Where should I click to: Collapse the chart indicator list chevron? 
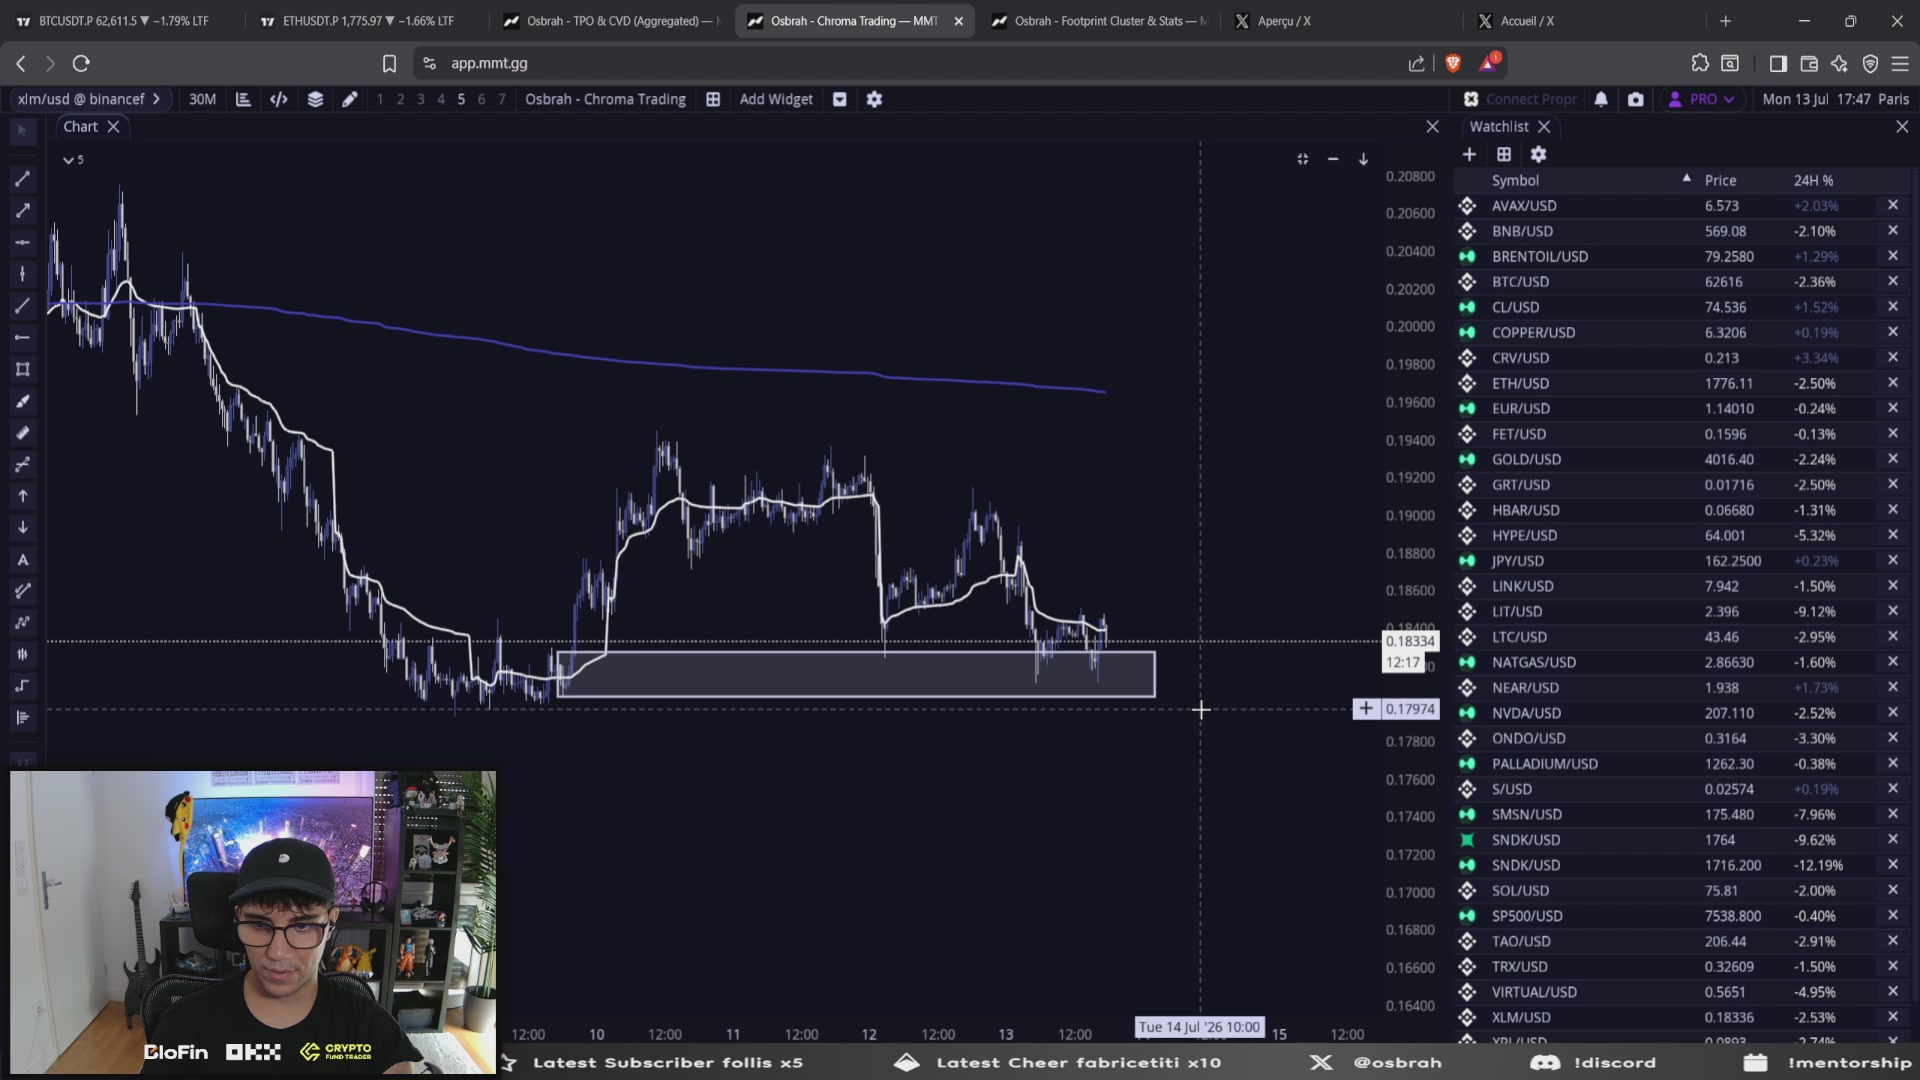tap(68, 160)
